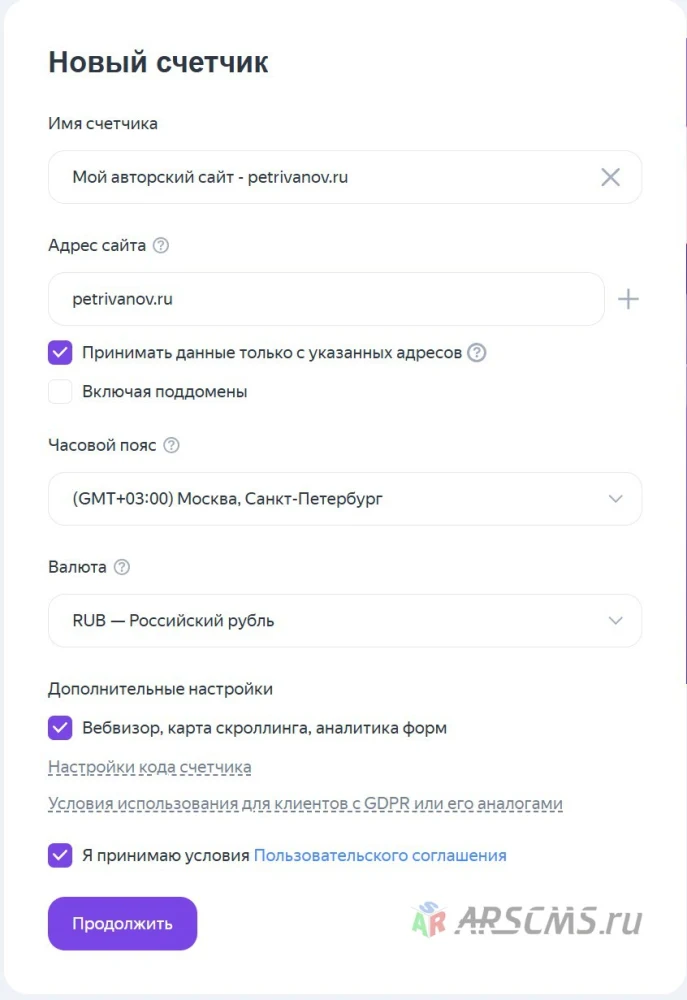This screenshot has height=1000, width=687.
Task: Add another site address with plus icon
Action: click(628, 299)
